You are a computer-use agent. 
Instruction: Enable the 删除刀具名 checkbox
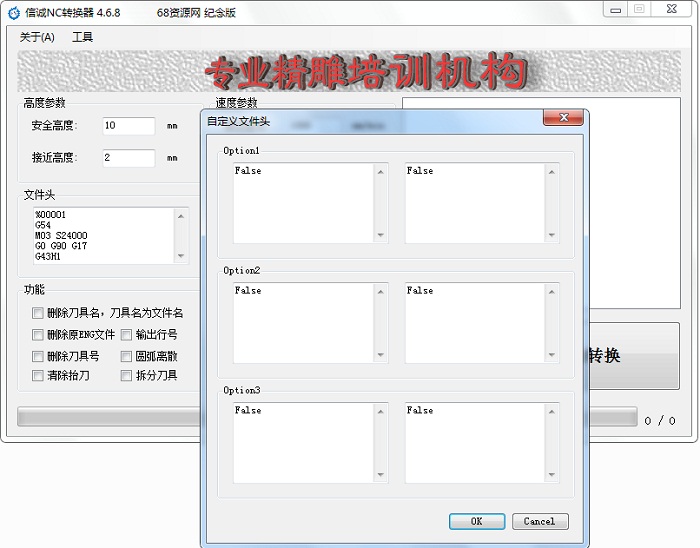[x=38, y=313]
